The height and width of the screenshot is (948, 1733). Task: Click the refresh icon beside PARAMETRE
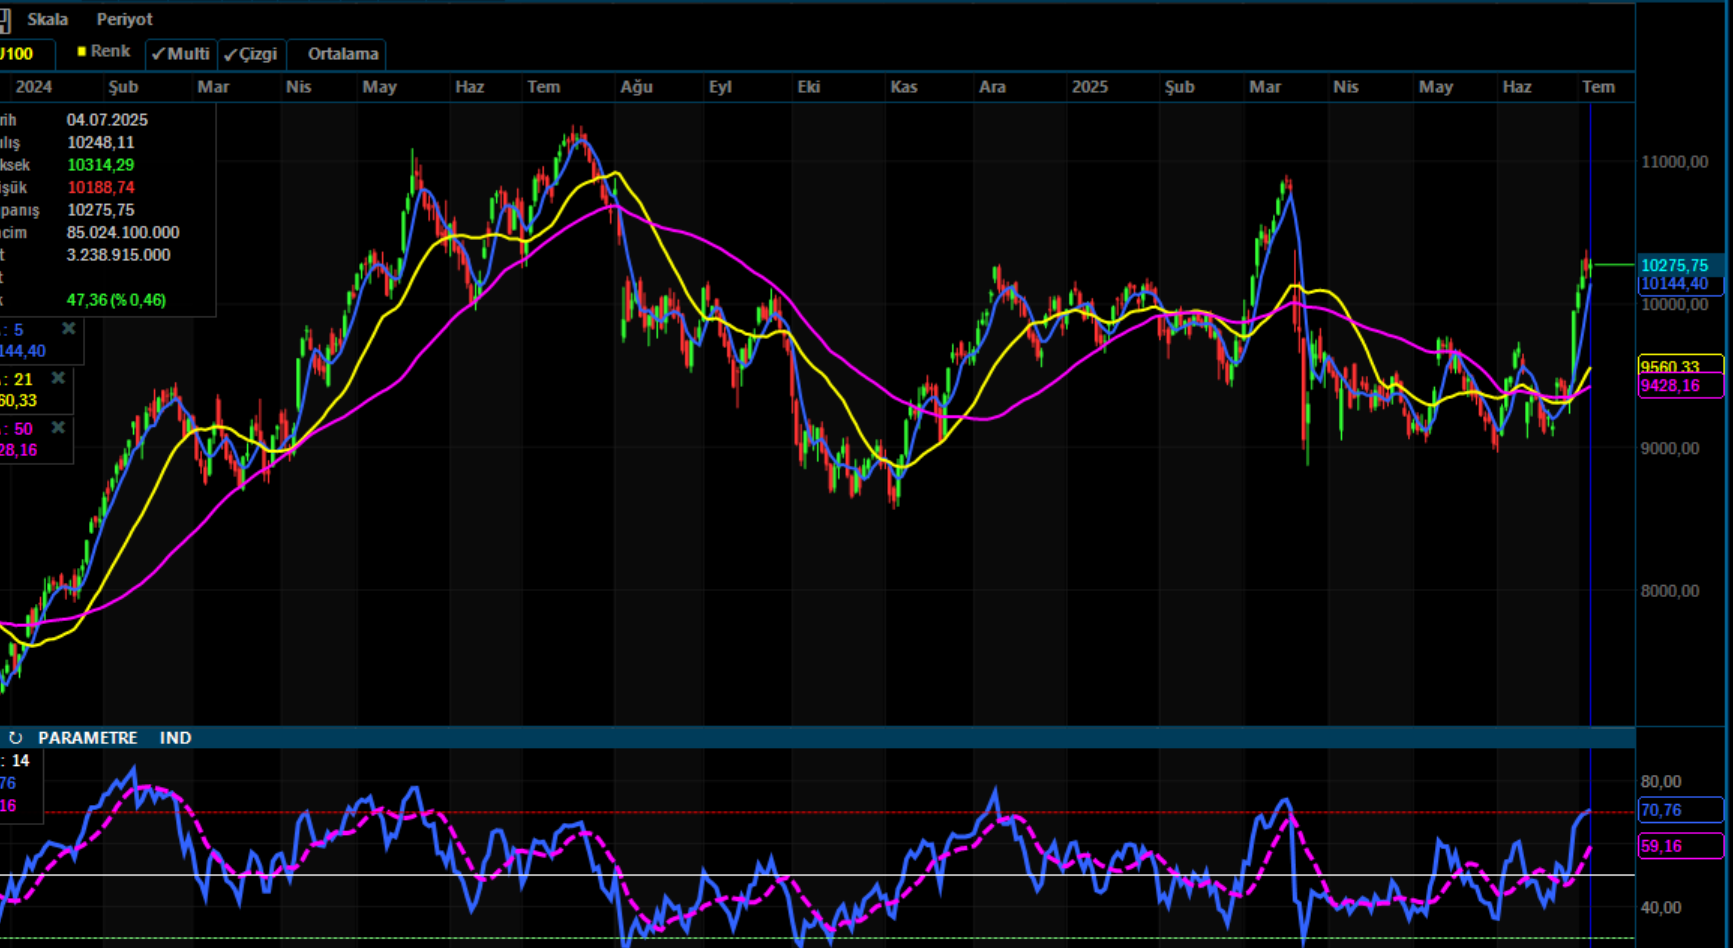tap(15, 738)
